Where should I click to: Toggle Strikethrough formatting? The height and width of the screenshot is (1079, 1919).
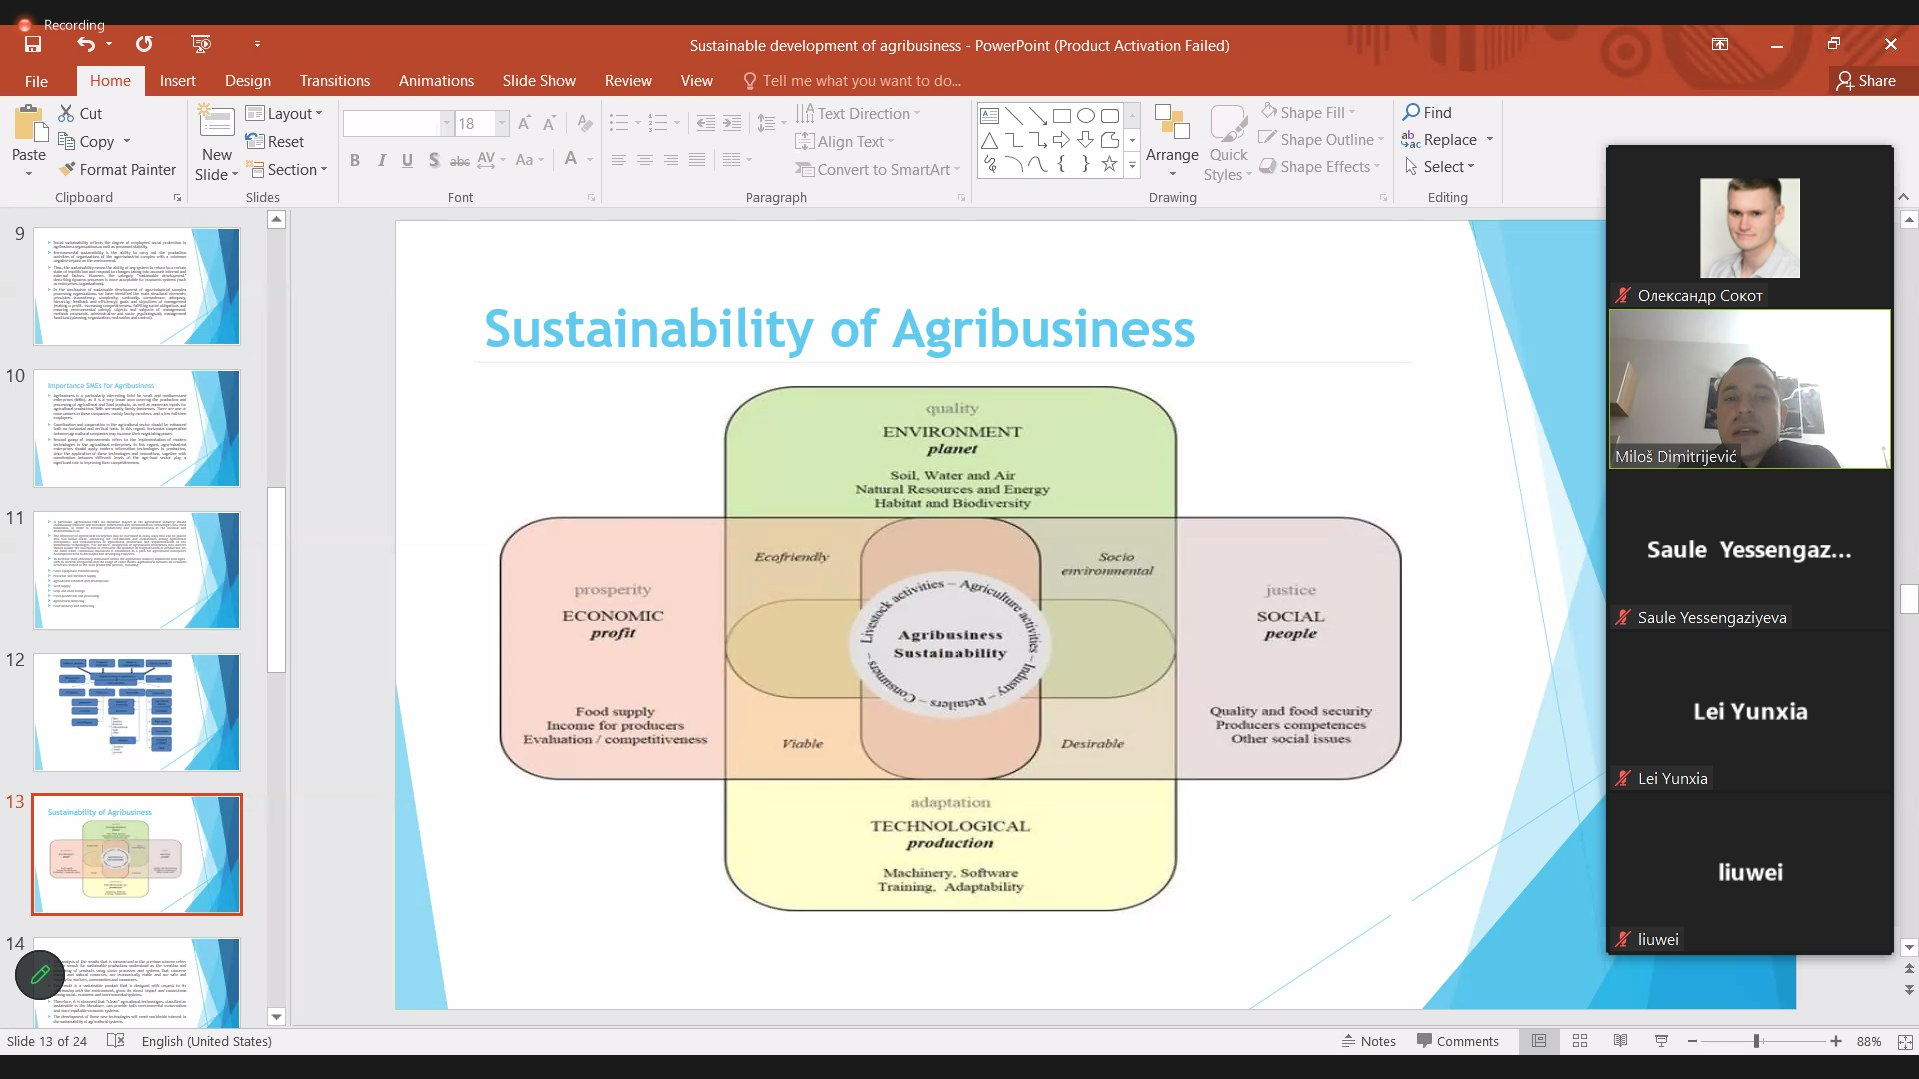(459, 160)
